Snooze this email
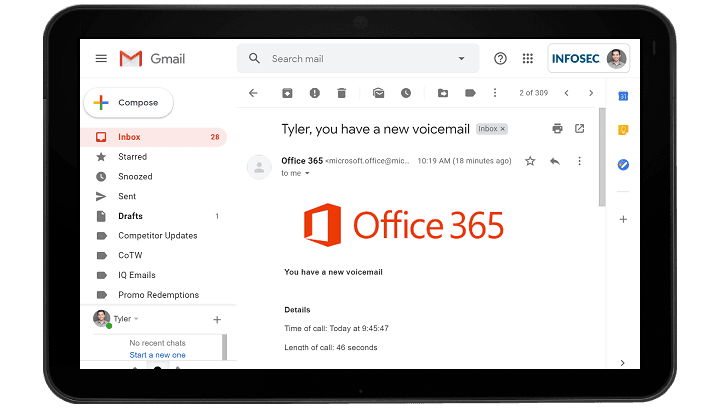 click(406, 93)
